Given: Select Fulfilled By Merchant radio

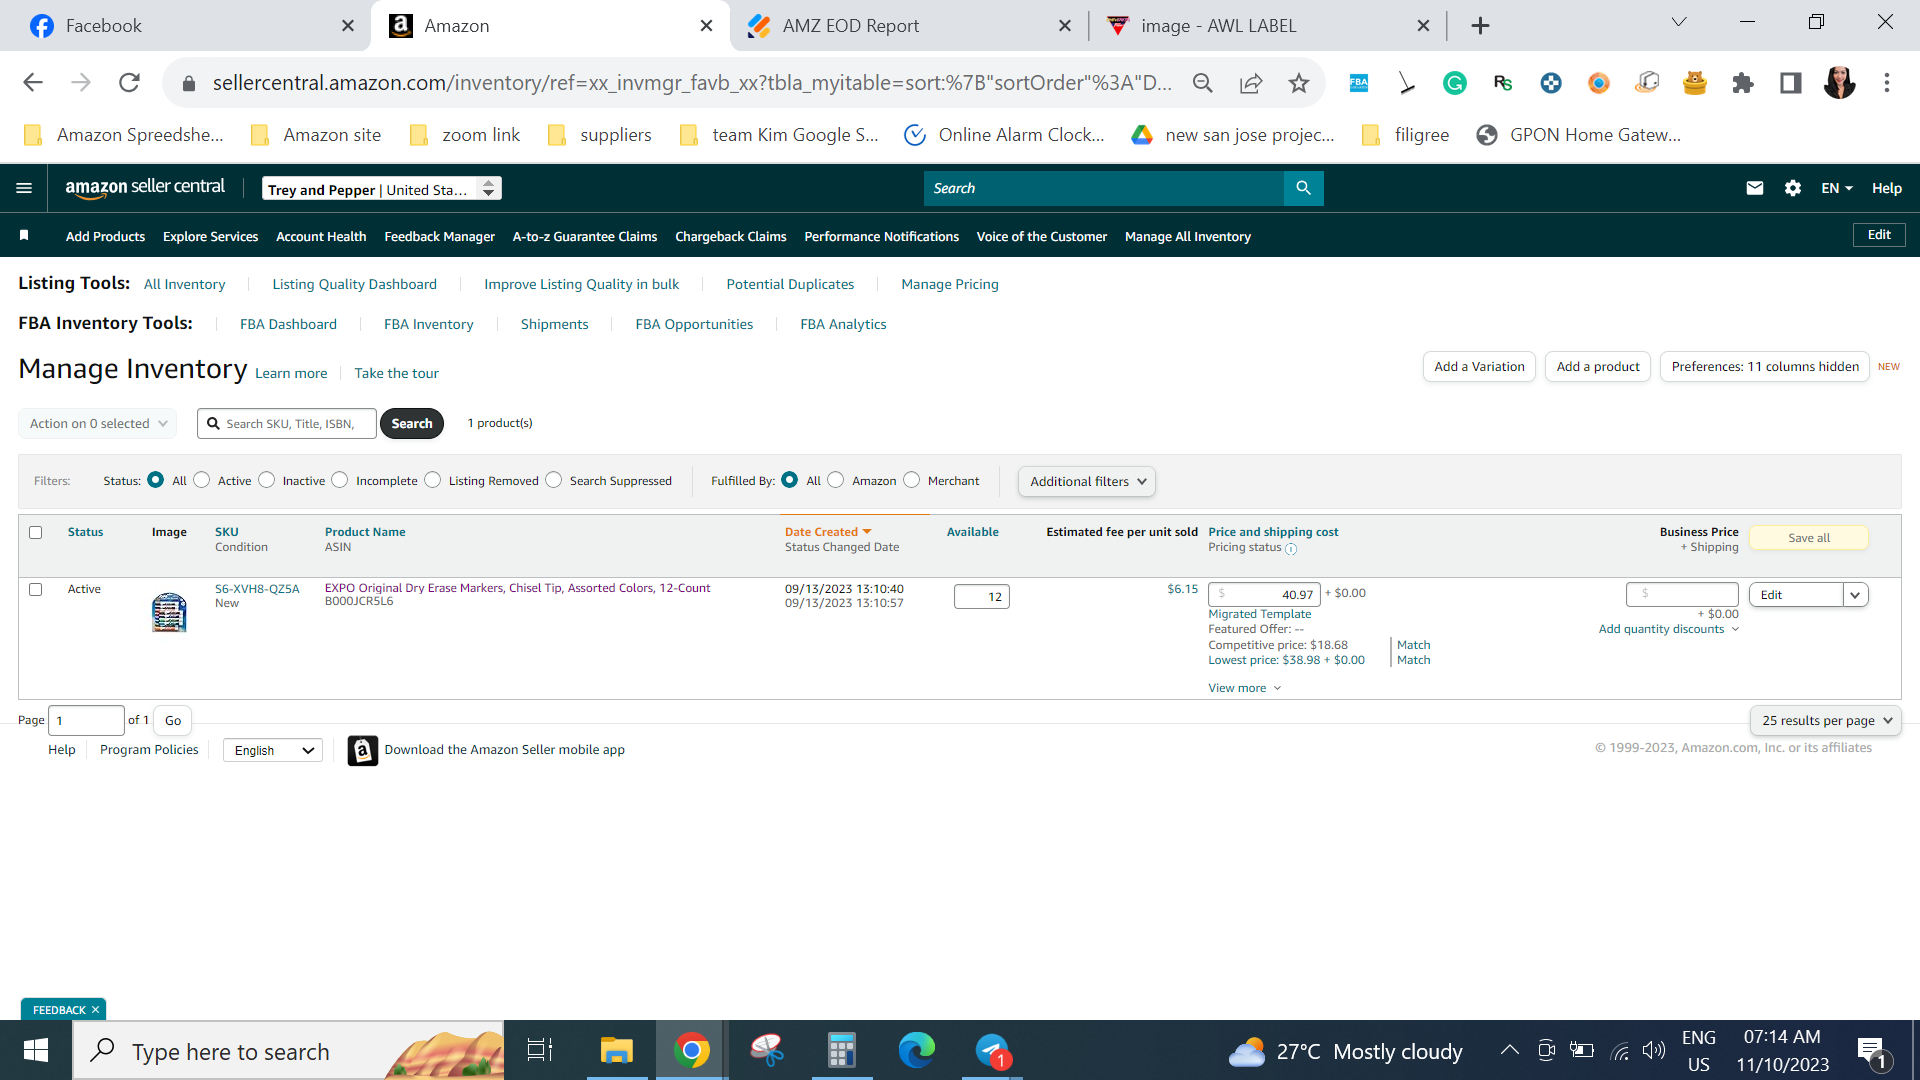Looking at the screenshot, I should tap(911, 480).
